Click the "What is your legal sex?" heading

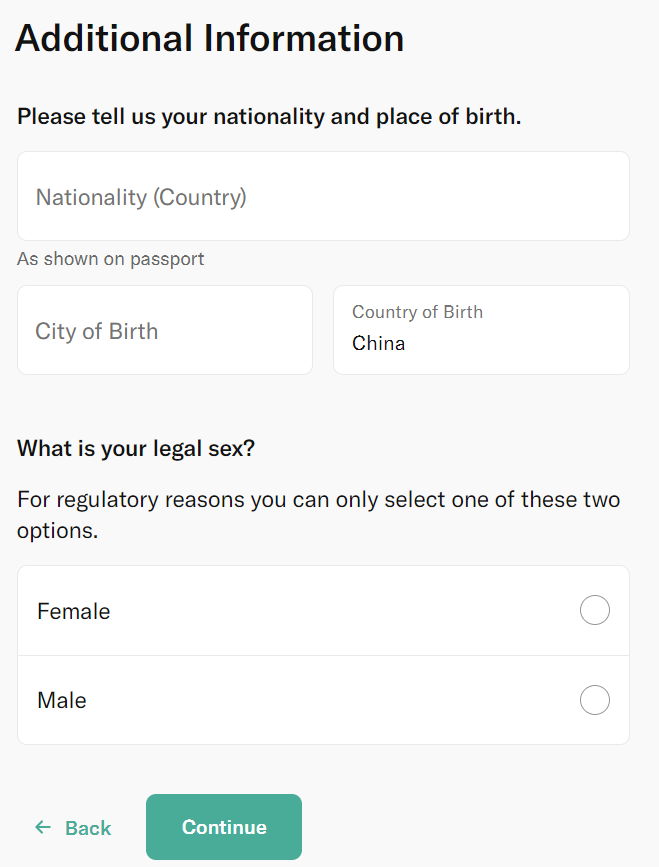click(136, 448)
